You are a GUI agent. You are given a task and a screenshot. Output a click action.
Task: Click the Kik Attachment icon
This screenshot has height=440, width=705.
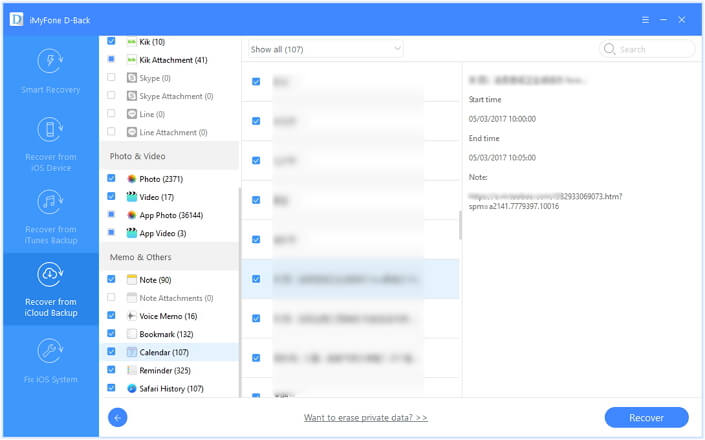point(132,60)
